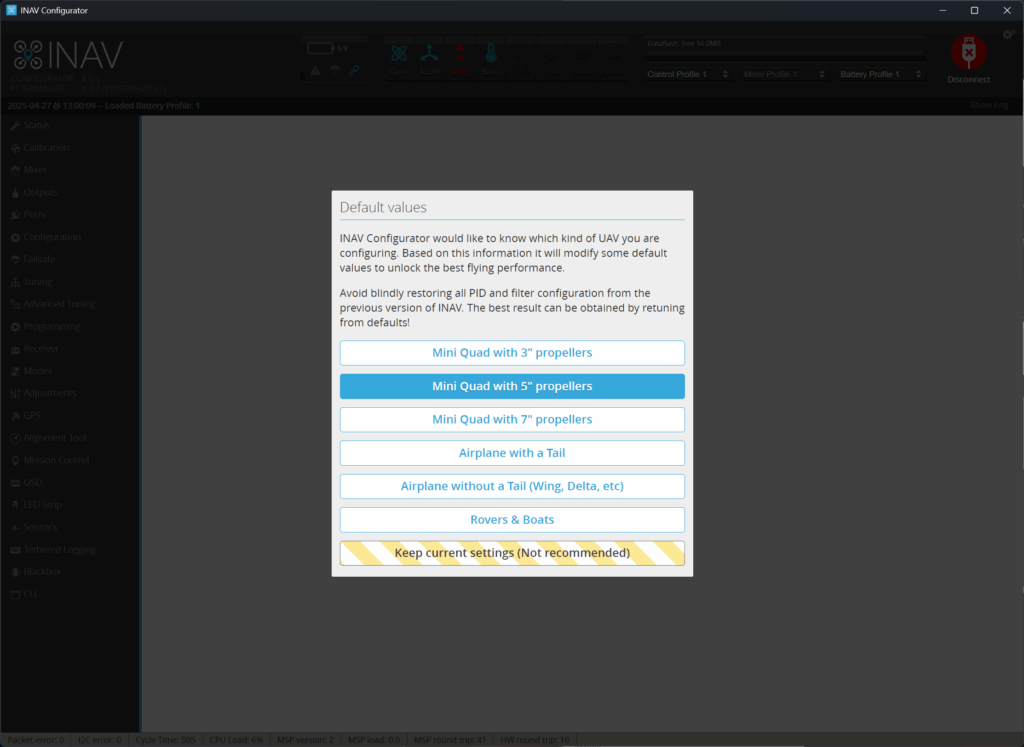Select Rovers & Boats defaults
This screenshot has width=1024, height=747.
512,520
